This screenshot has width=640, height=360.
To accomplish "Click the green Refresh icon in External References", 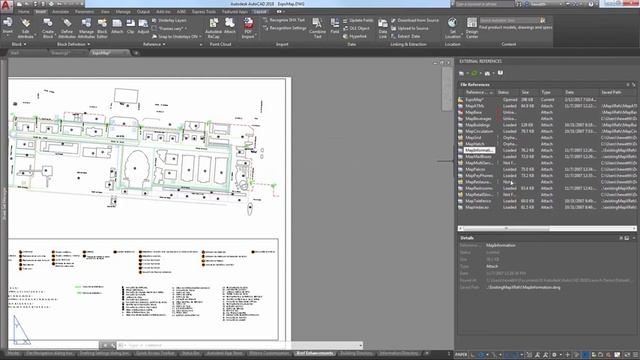I will [x=474, y=73].
